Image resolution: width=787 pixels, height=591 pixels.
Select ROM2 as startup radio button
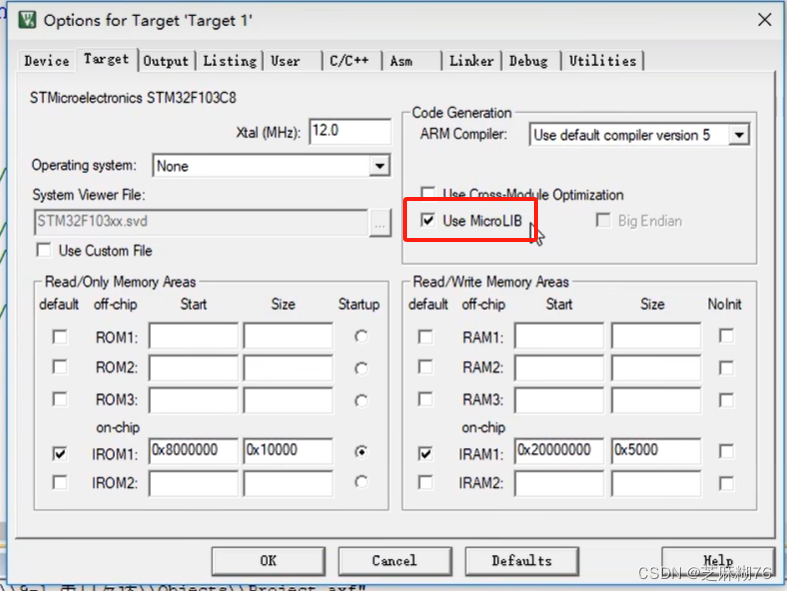pyautogui.click(x=361, y=369)
